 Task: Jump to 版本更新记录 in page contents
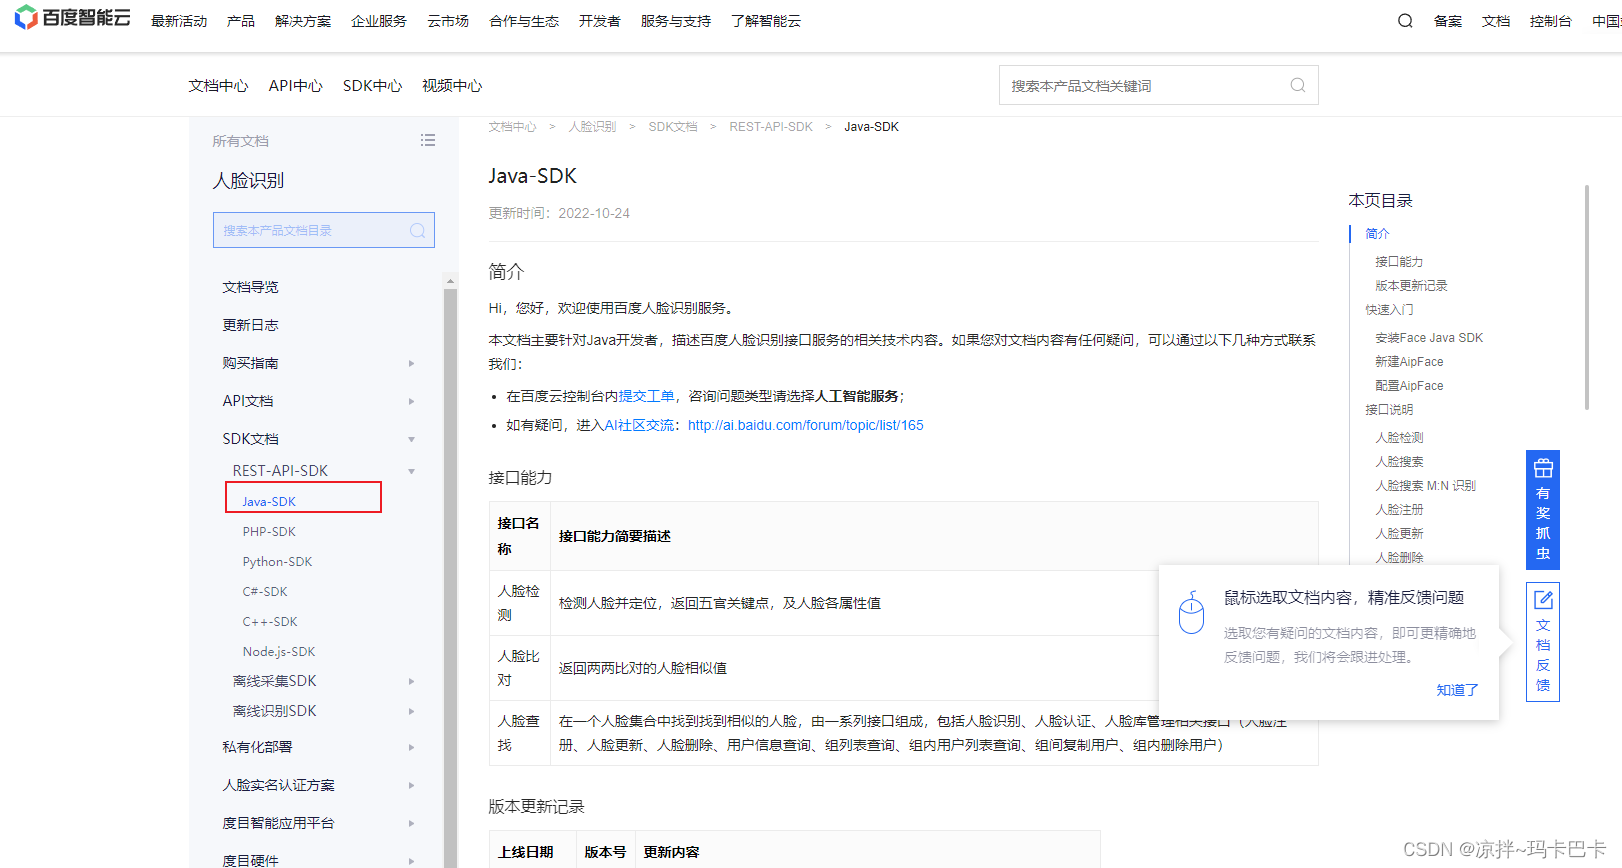1411,286
